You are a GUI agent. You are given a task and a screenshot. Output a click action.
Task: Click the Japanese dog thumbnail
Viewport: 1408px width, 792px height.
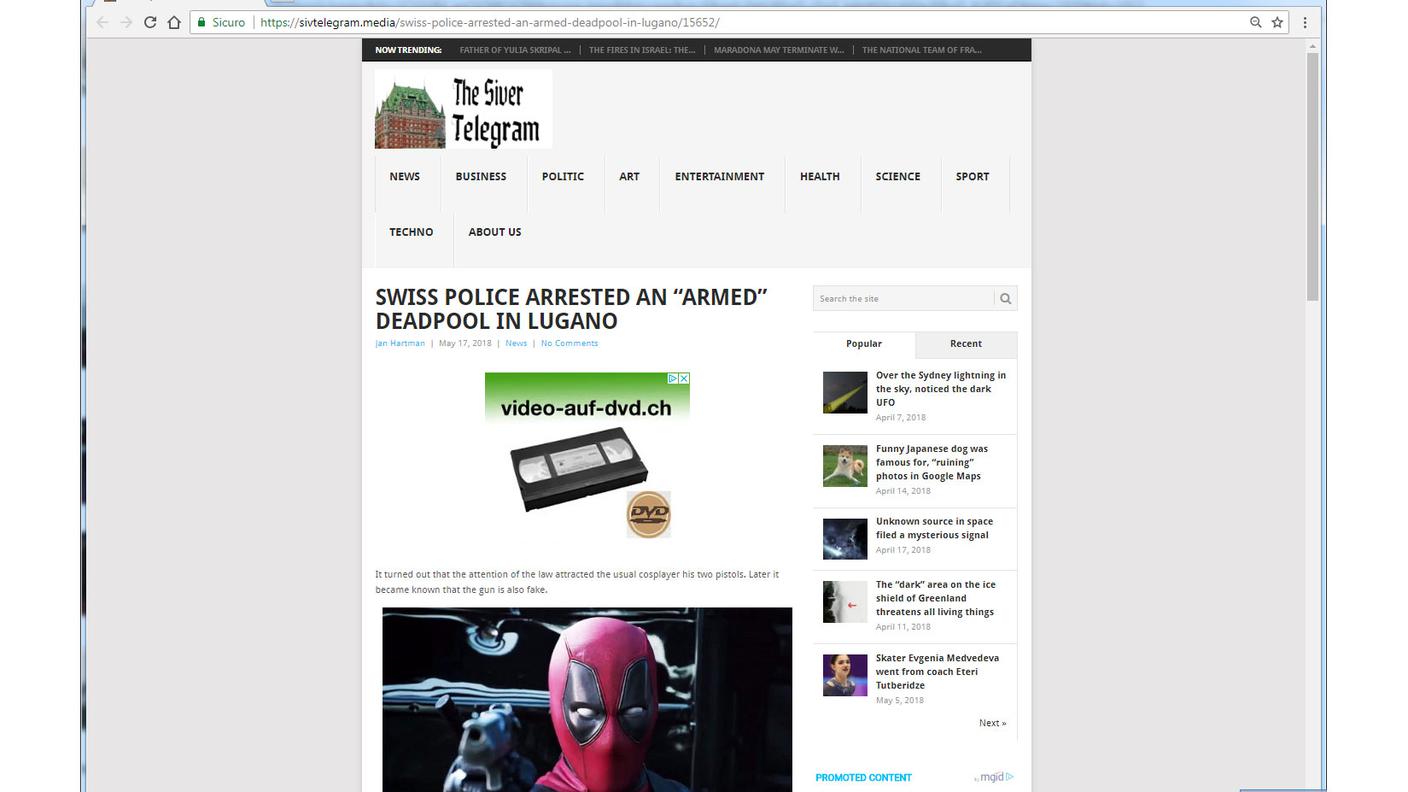[845, 466]
